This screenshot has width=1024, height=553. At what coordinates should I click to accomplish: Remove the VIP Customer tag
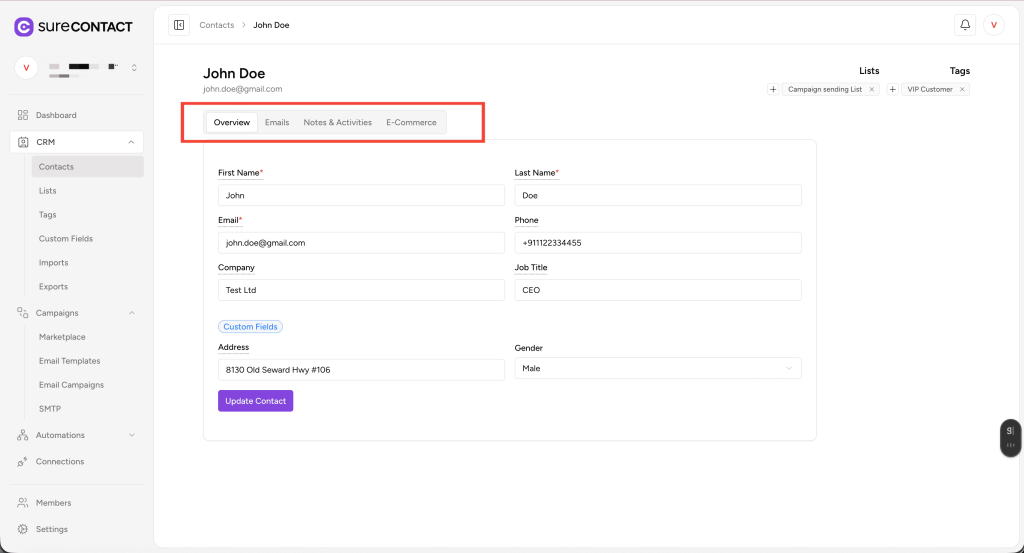962,89
